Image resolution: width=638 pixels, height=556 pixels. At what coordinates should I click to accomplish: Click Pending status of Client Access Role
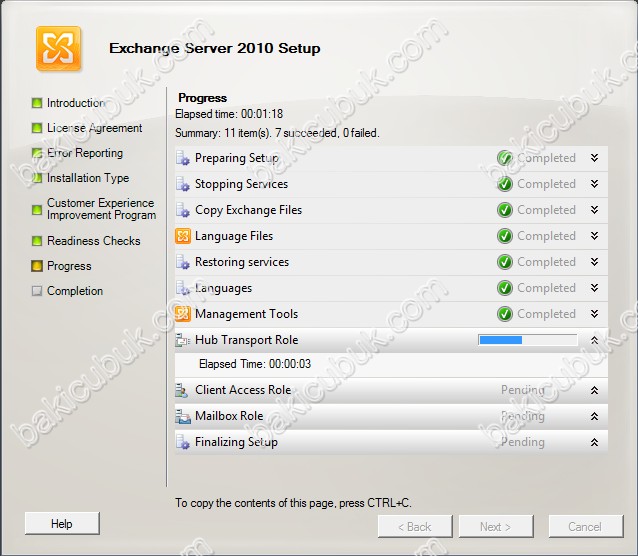tap(522, 390)
